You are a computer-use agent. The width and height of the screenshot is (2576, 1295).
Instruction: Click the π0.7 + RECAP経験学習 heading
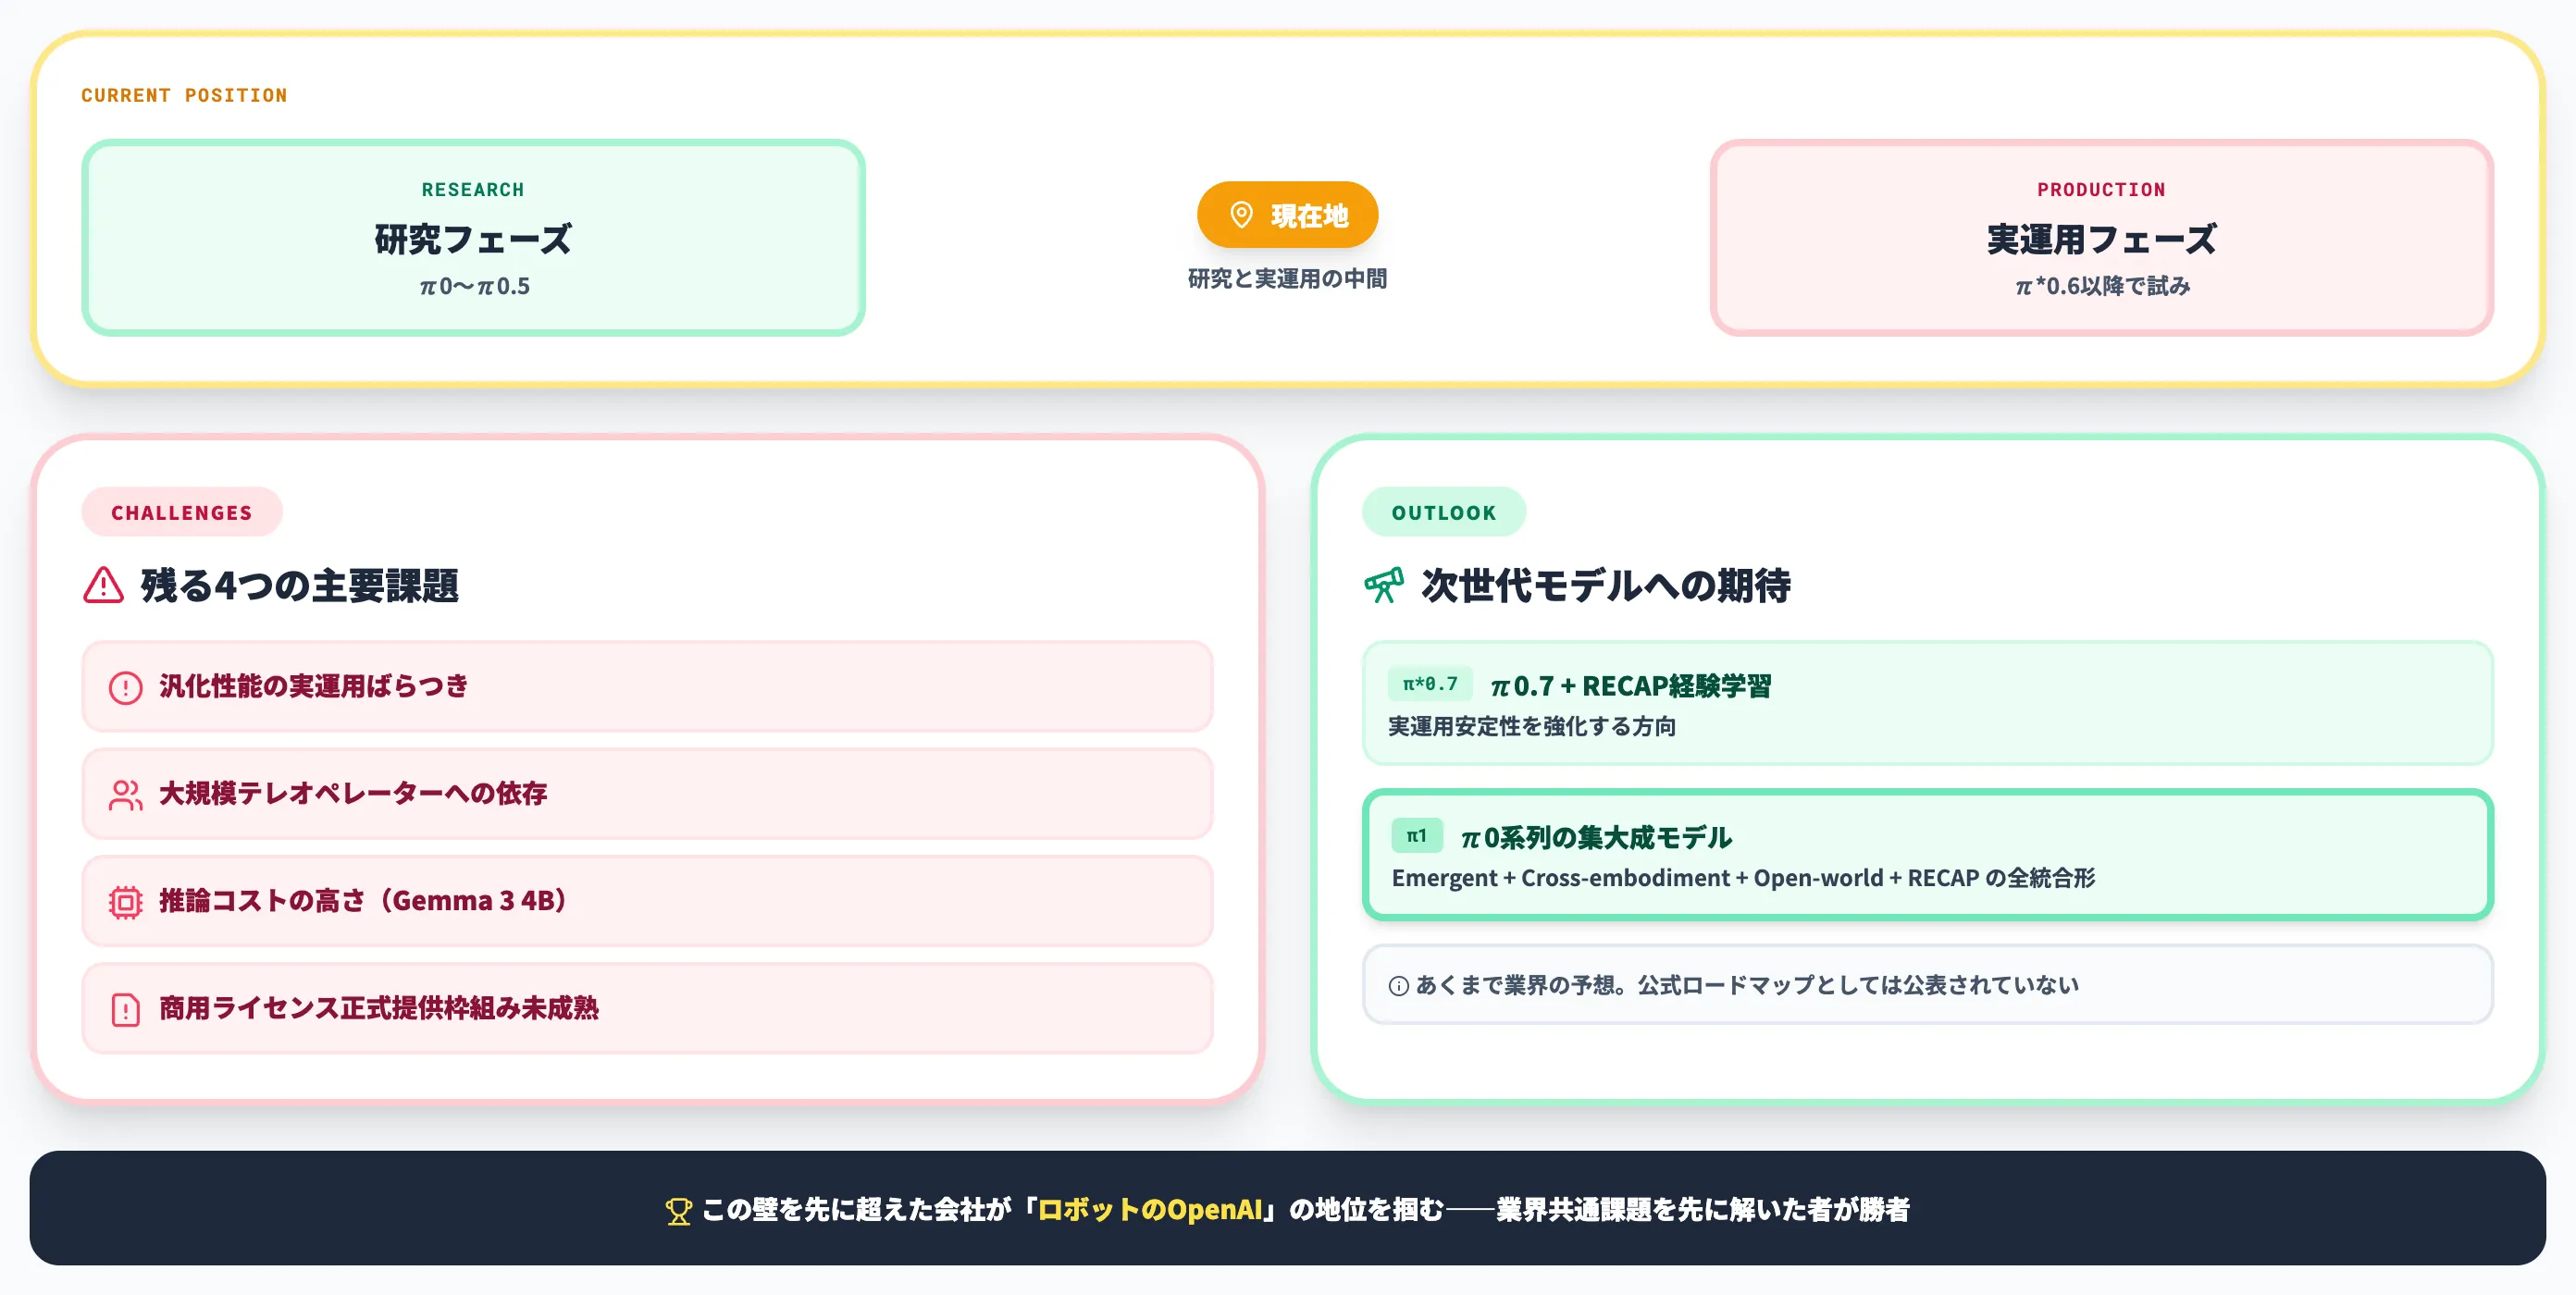pos(1630,686)
